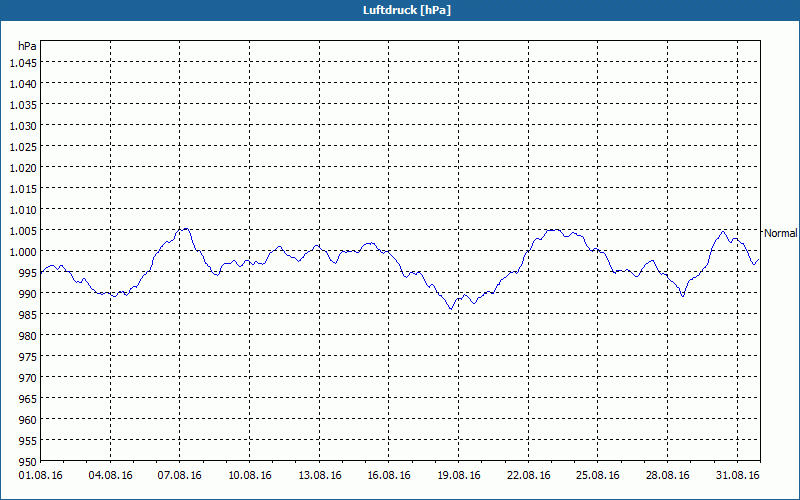Click the 10.08.16 date label
The height and width of the screenshot is (500, 800).
(x=249, y=476)
